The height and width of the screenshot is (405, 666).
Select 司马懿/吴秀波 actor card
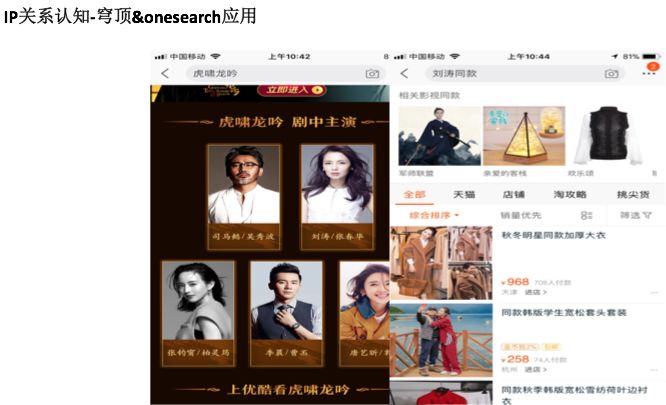click(244, 197)
